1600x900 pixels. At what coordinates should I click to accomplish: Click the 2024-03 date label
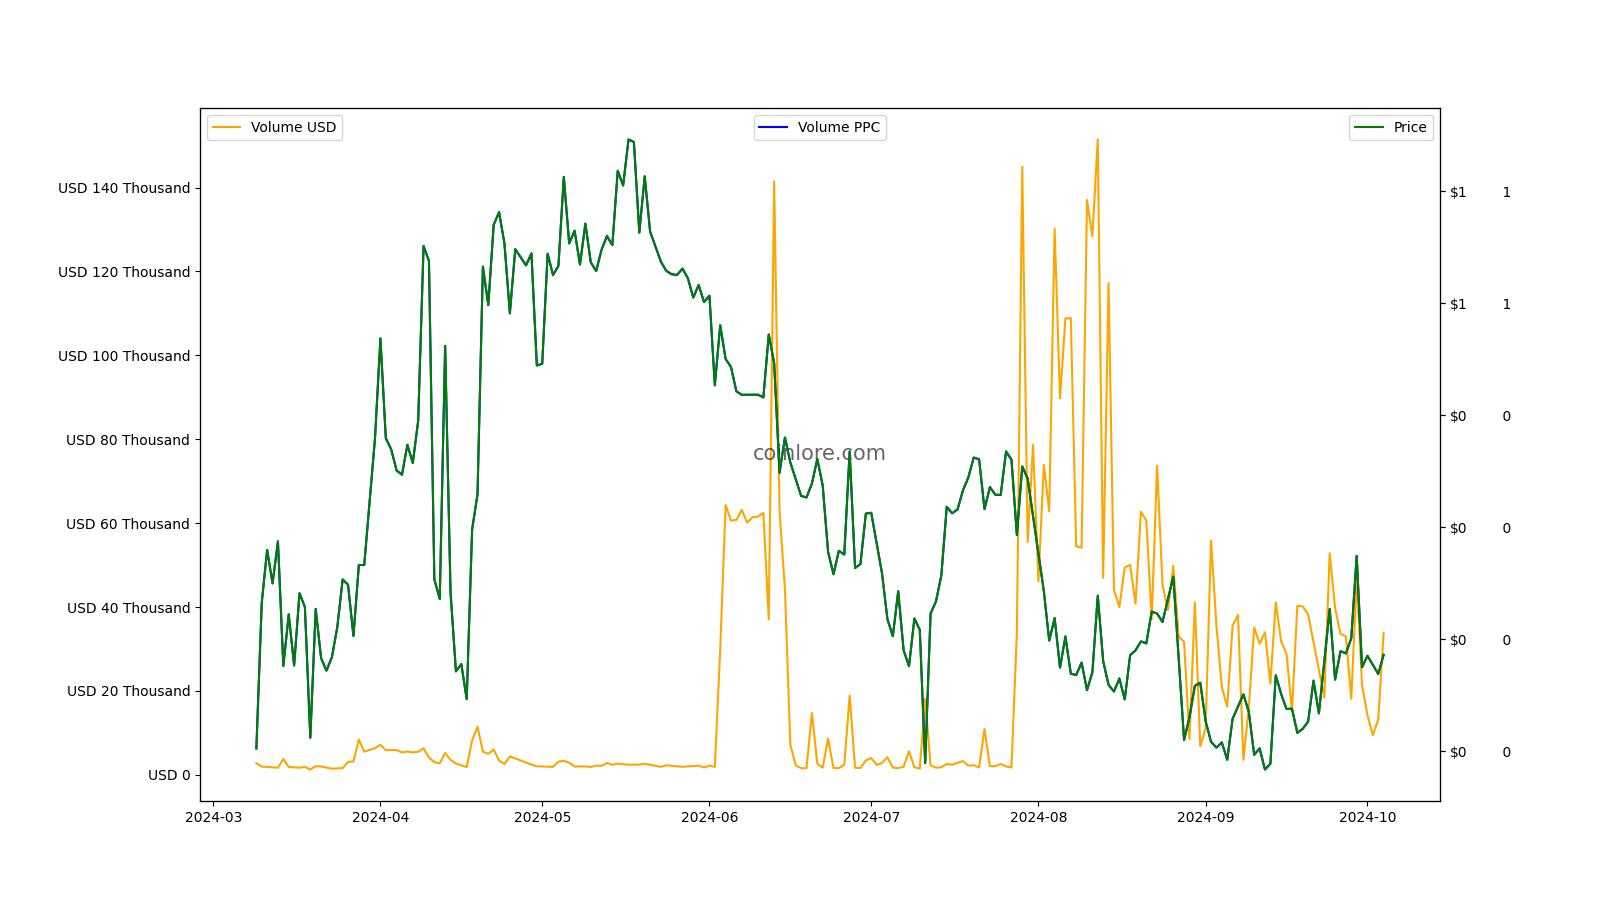pos(214,816)
